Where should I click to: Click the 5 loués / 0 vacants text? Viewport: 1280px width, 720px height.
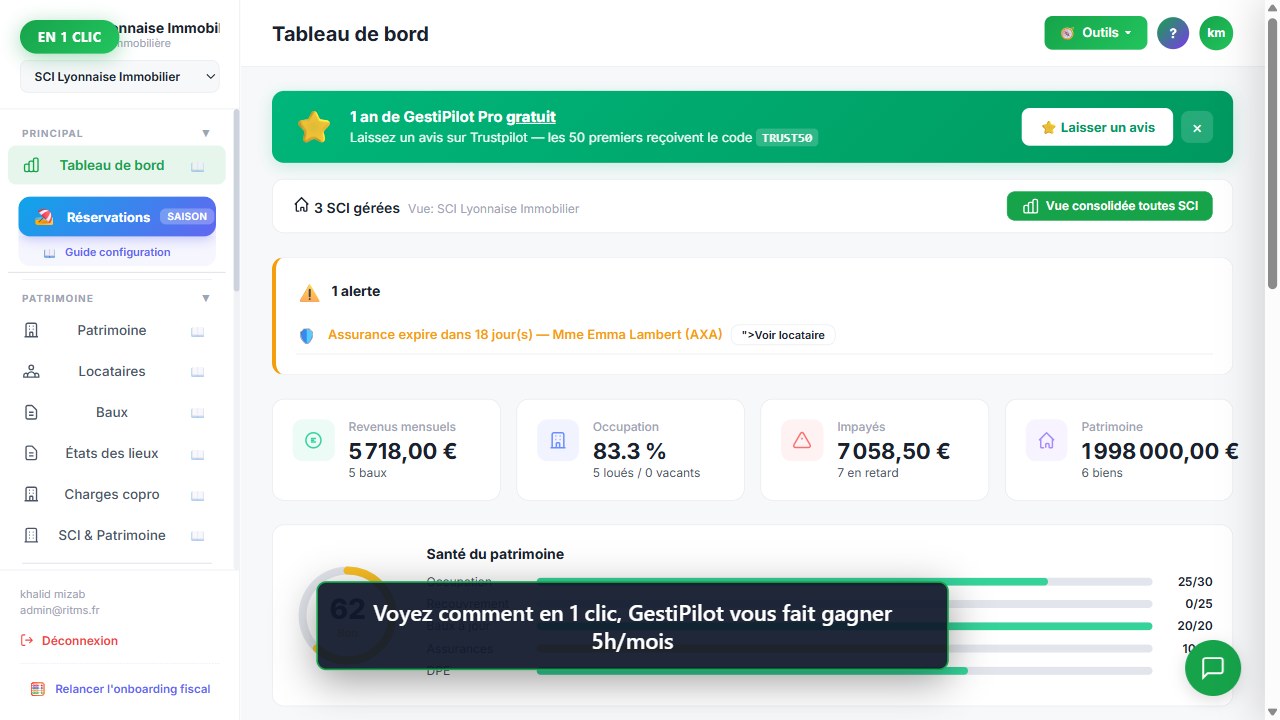coord(647,473)
